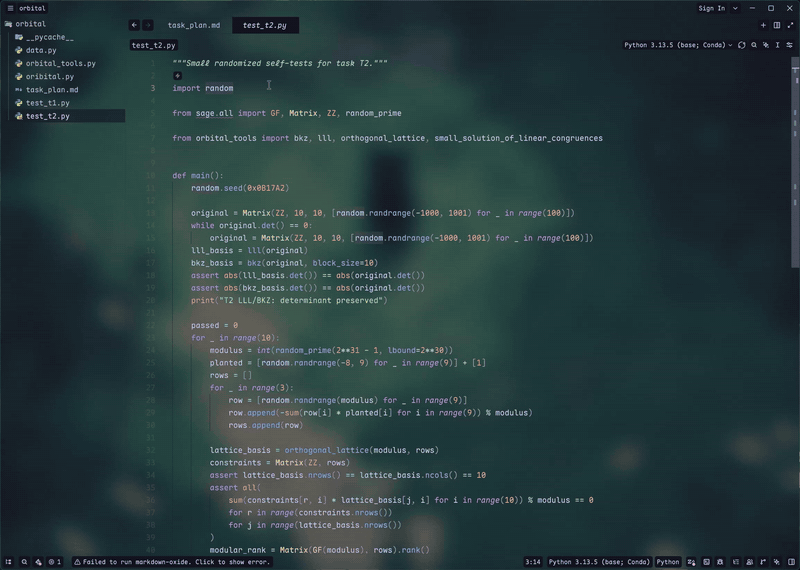Open the application hamburger menu
Screen dimensions: 800x570
pyautogui.click(x=10, y=8)
